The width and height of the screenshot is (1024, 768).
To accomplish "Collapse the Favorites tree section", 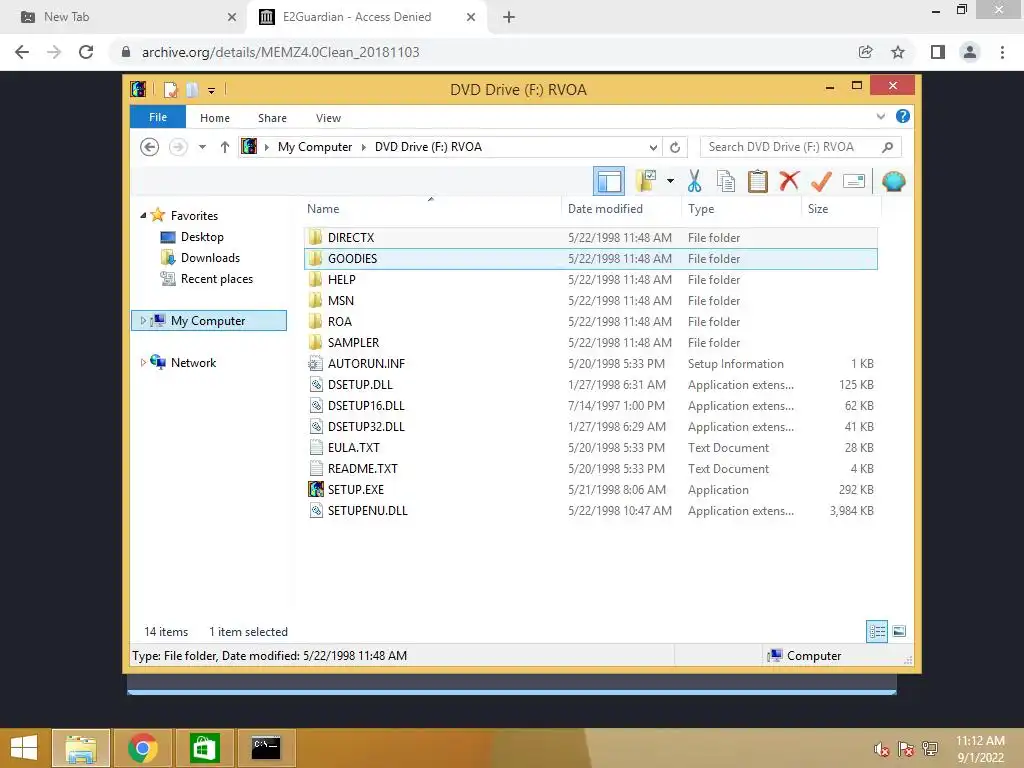I will coord(143,215).
